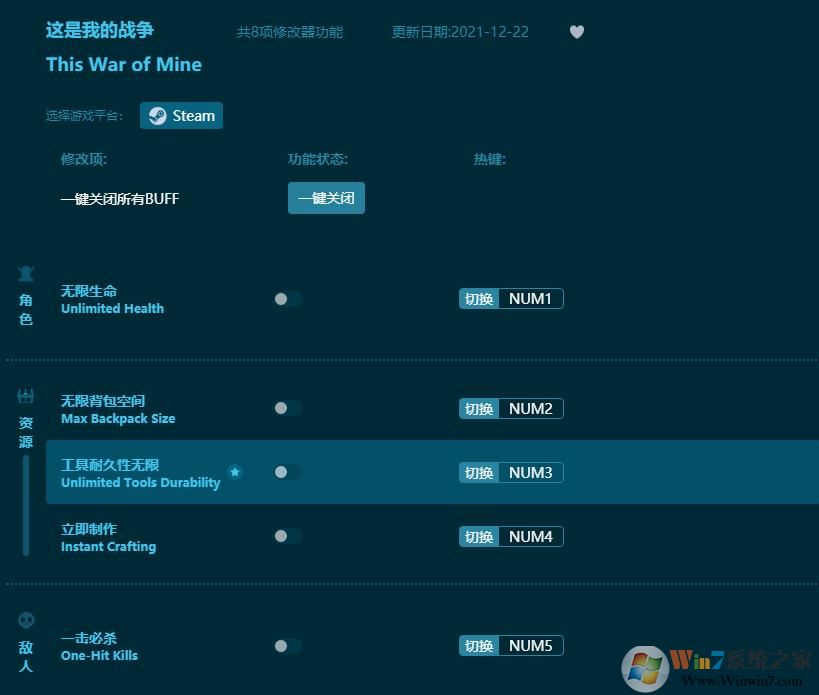Click NUM5 hotkey for One-Hit Kills
The height and width of the screenshot is (695, 819).
pos(529,645)
